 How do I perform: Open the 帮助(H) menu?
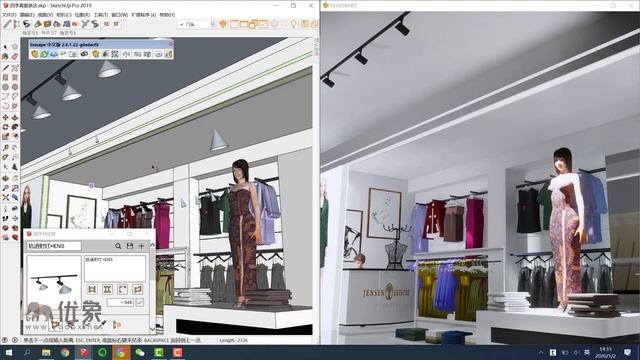(x=167, y=15)
